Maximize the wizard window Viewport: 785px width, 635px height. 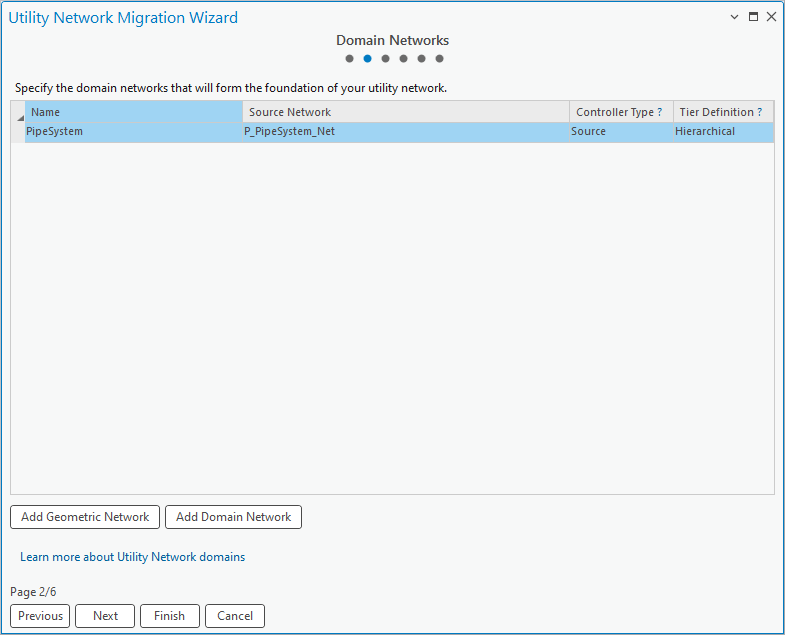pos(753,17)
